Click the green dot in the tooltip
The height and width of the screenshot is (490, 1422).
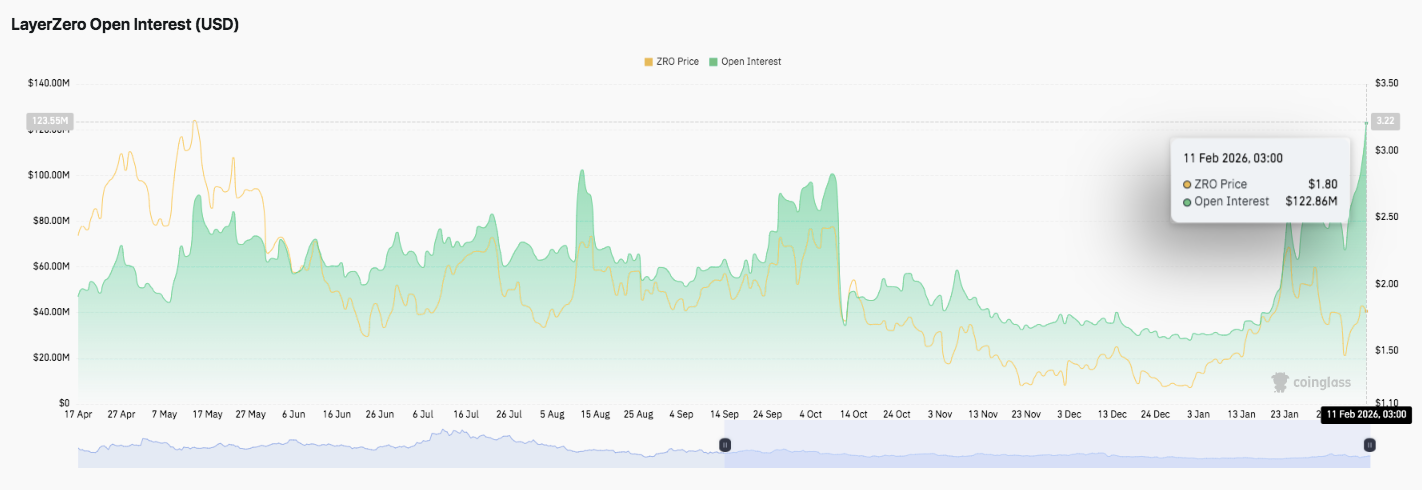[x=1187, y=202]
